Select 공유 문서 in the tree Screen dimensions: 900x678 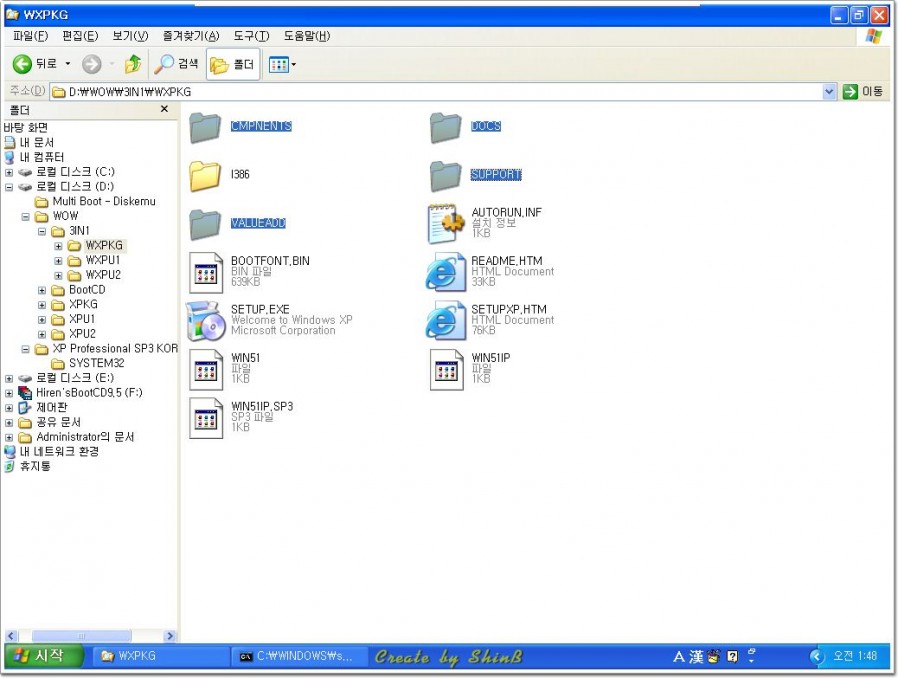click(x=58, y=423)
